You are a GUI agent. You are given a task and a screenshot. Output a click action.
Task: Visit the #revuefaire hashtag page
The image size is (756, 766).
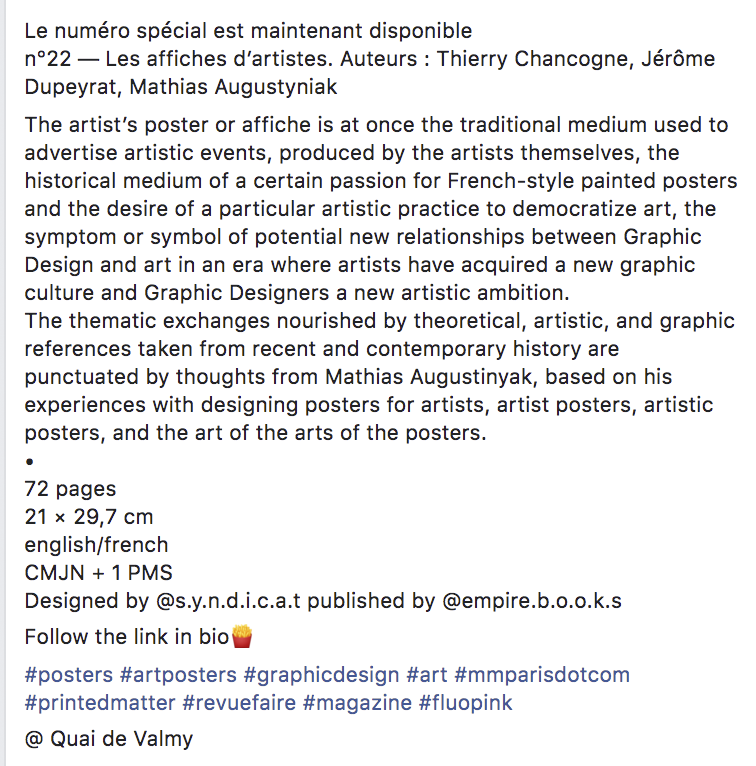239,702
